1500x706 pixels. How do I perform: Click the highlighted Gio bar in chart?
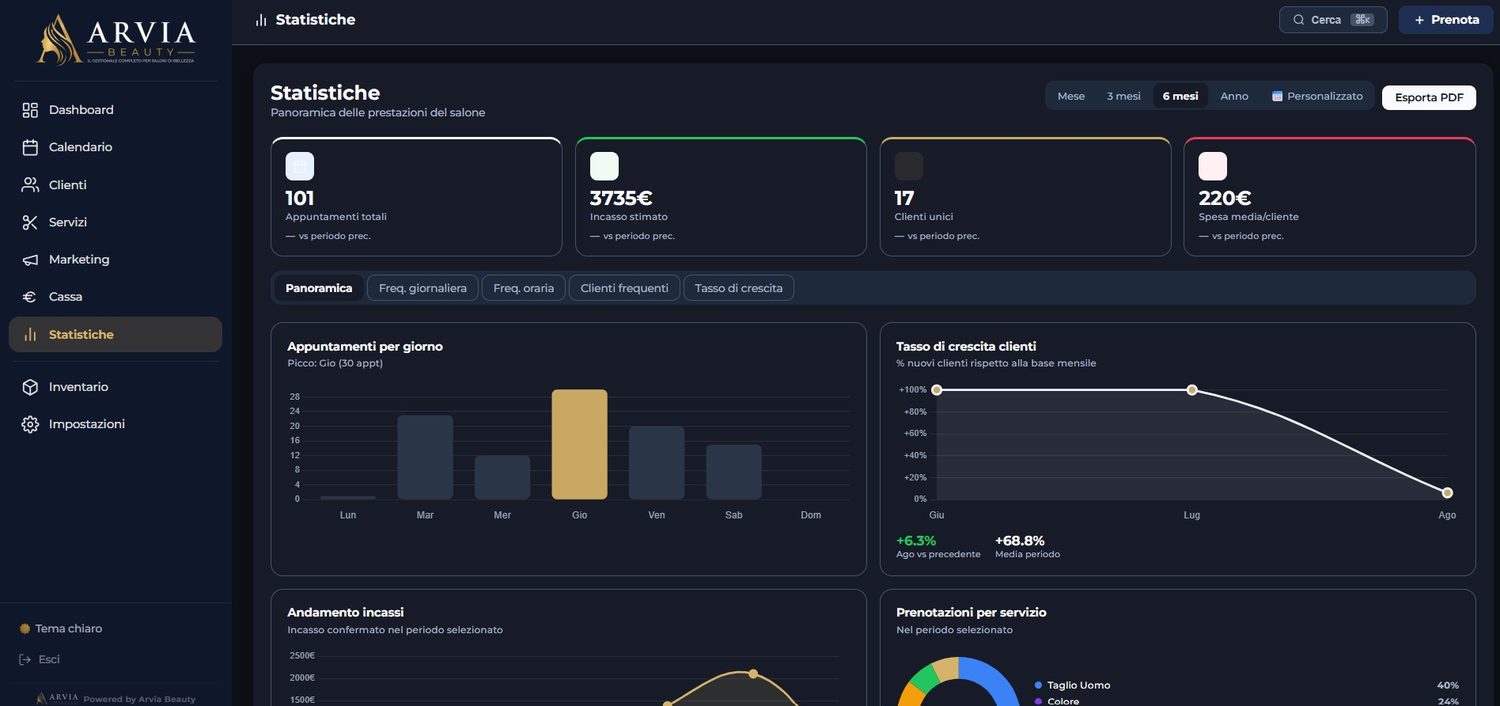click(580, 444)
